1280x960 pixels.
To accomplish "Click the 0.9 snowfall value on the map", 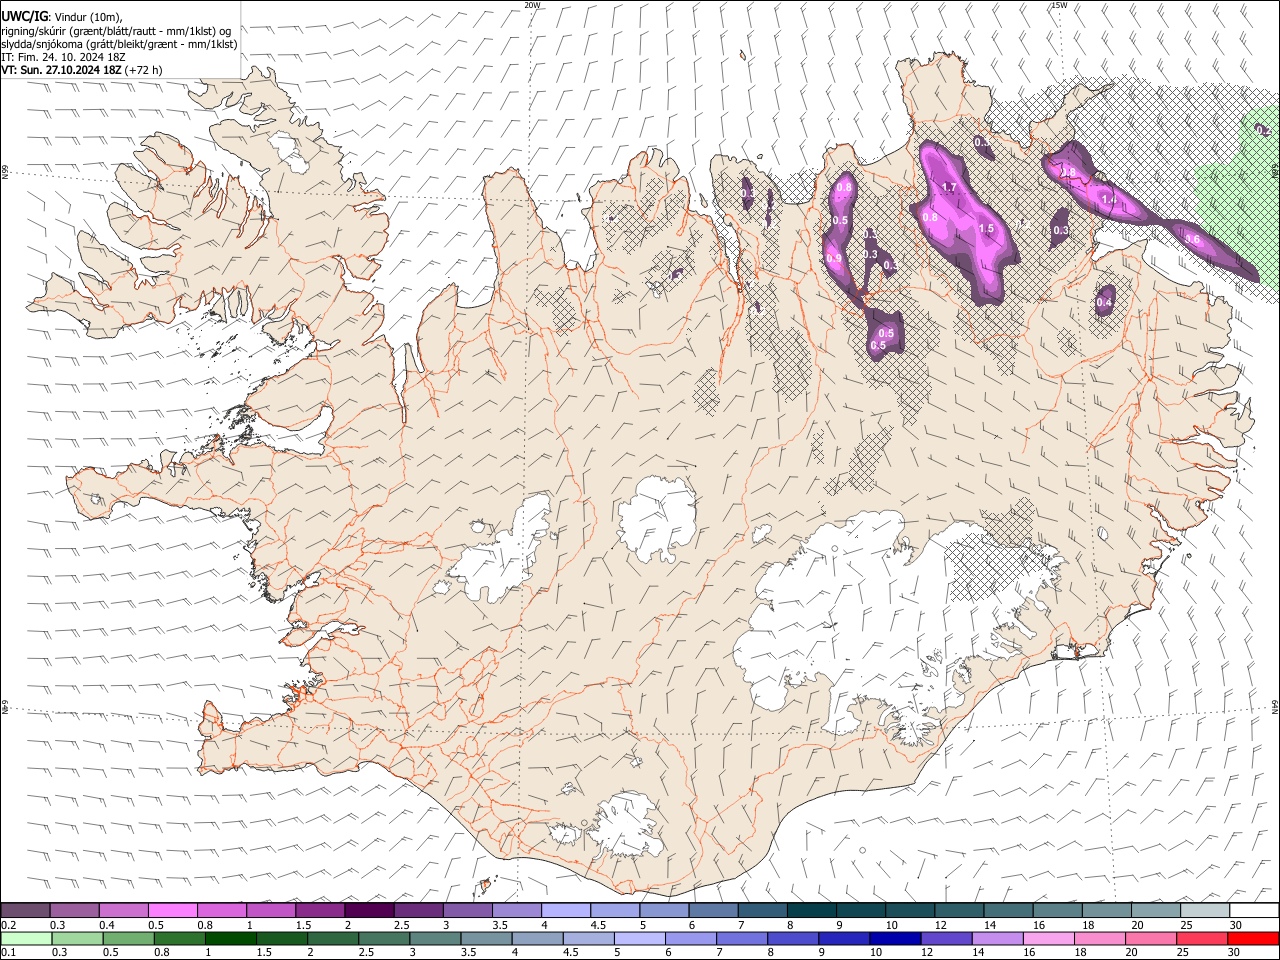I will (x=834, y=259).
